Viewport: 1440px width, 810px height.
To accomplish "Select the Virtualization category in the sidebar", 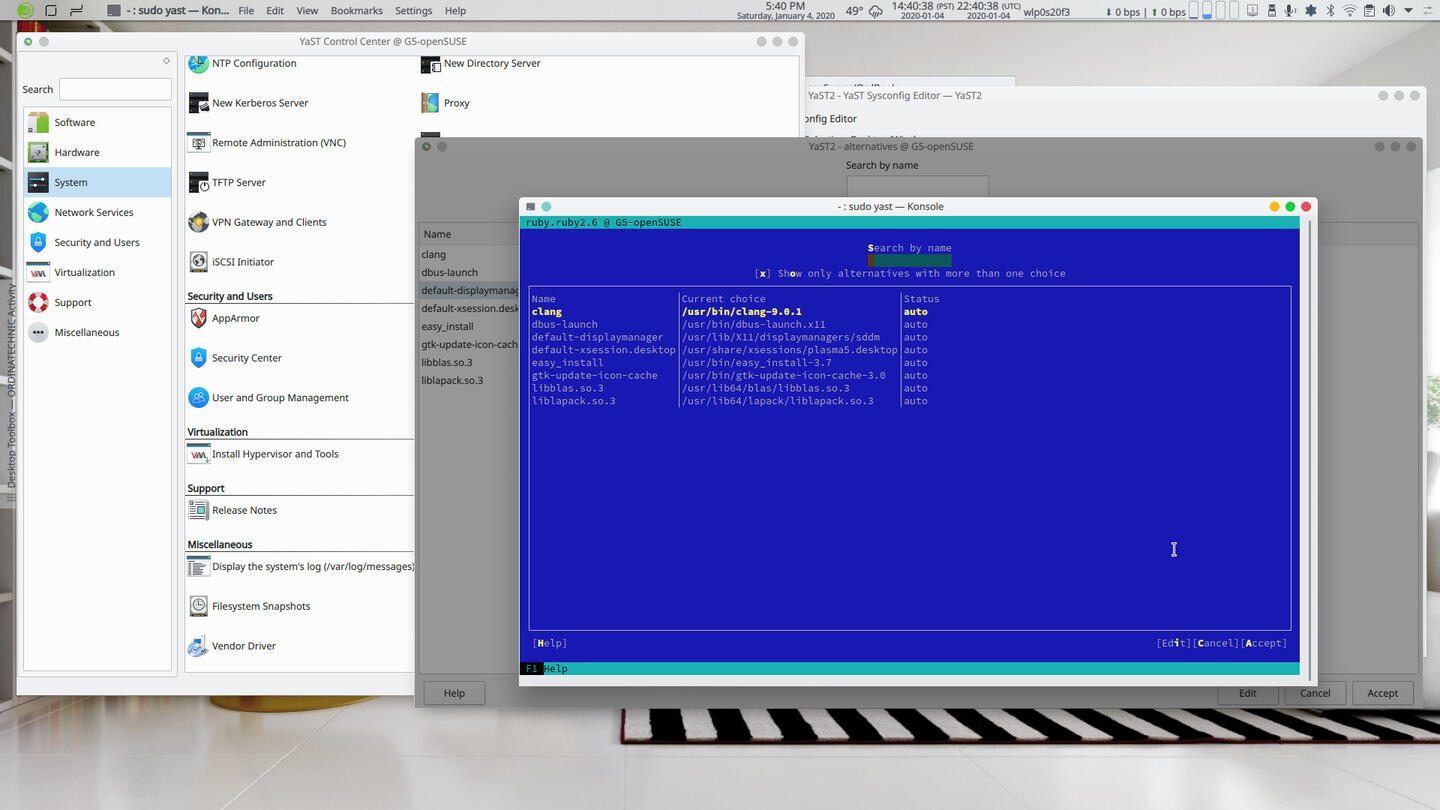I will click(x=98, y=272).
